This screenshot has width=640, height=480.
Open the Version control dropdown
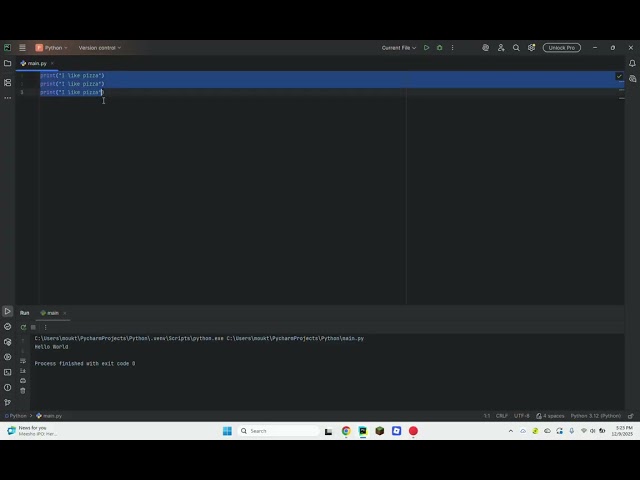(100, 48)
